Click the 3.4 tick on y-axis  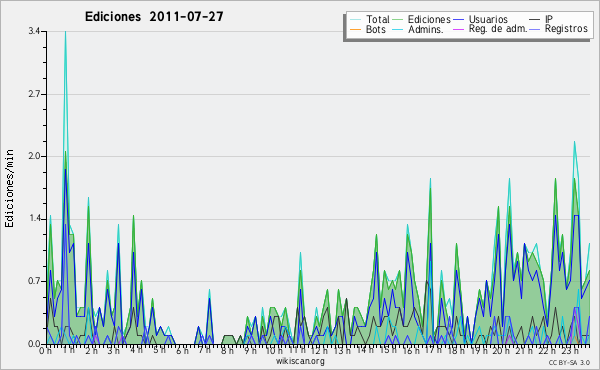[x=34, y=31]
